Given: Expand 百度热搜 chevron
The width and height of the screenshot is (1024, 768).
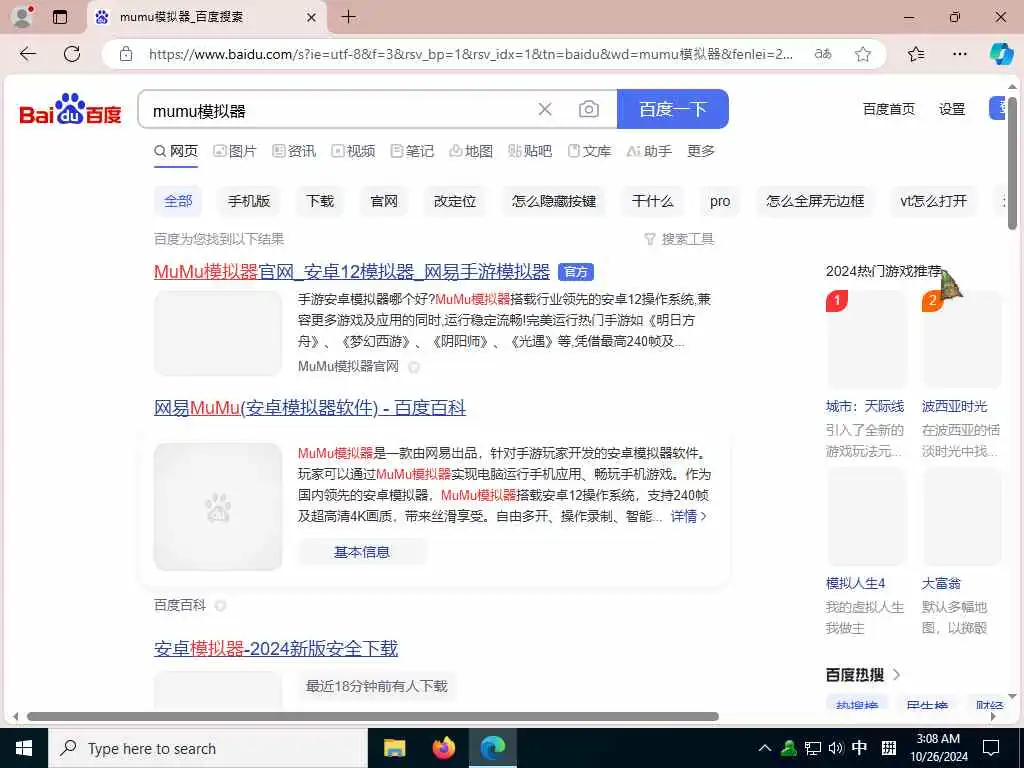Looking at the screenshot, I should 897,675.
